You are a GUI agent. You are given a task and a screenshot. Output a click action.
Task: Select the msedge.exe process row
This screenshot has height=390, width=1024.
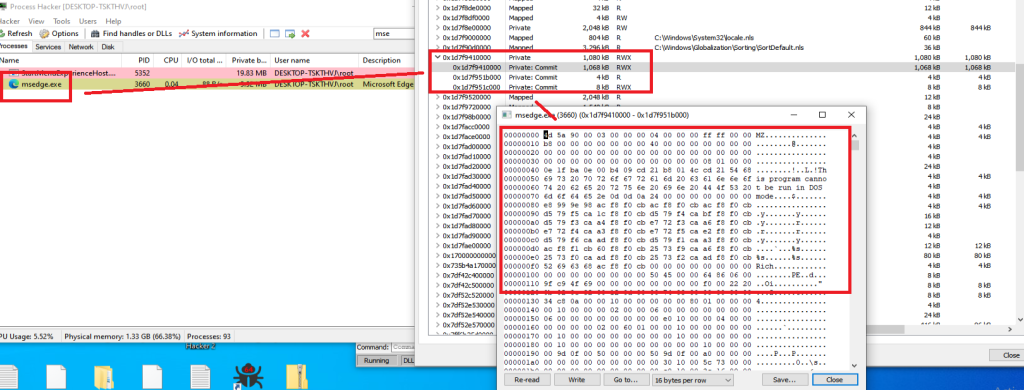pos(208,84)
